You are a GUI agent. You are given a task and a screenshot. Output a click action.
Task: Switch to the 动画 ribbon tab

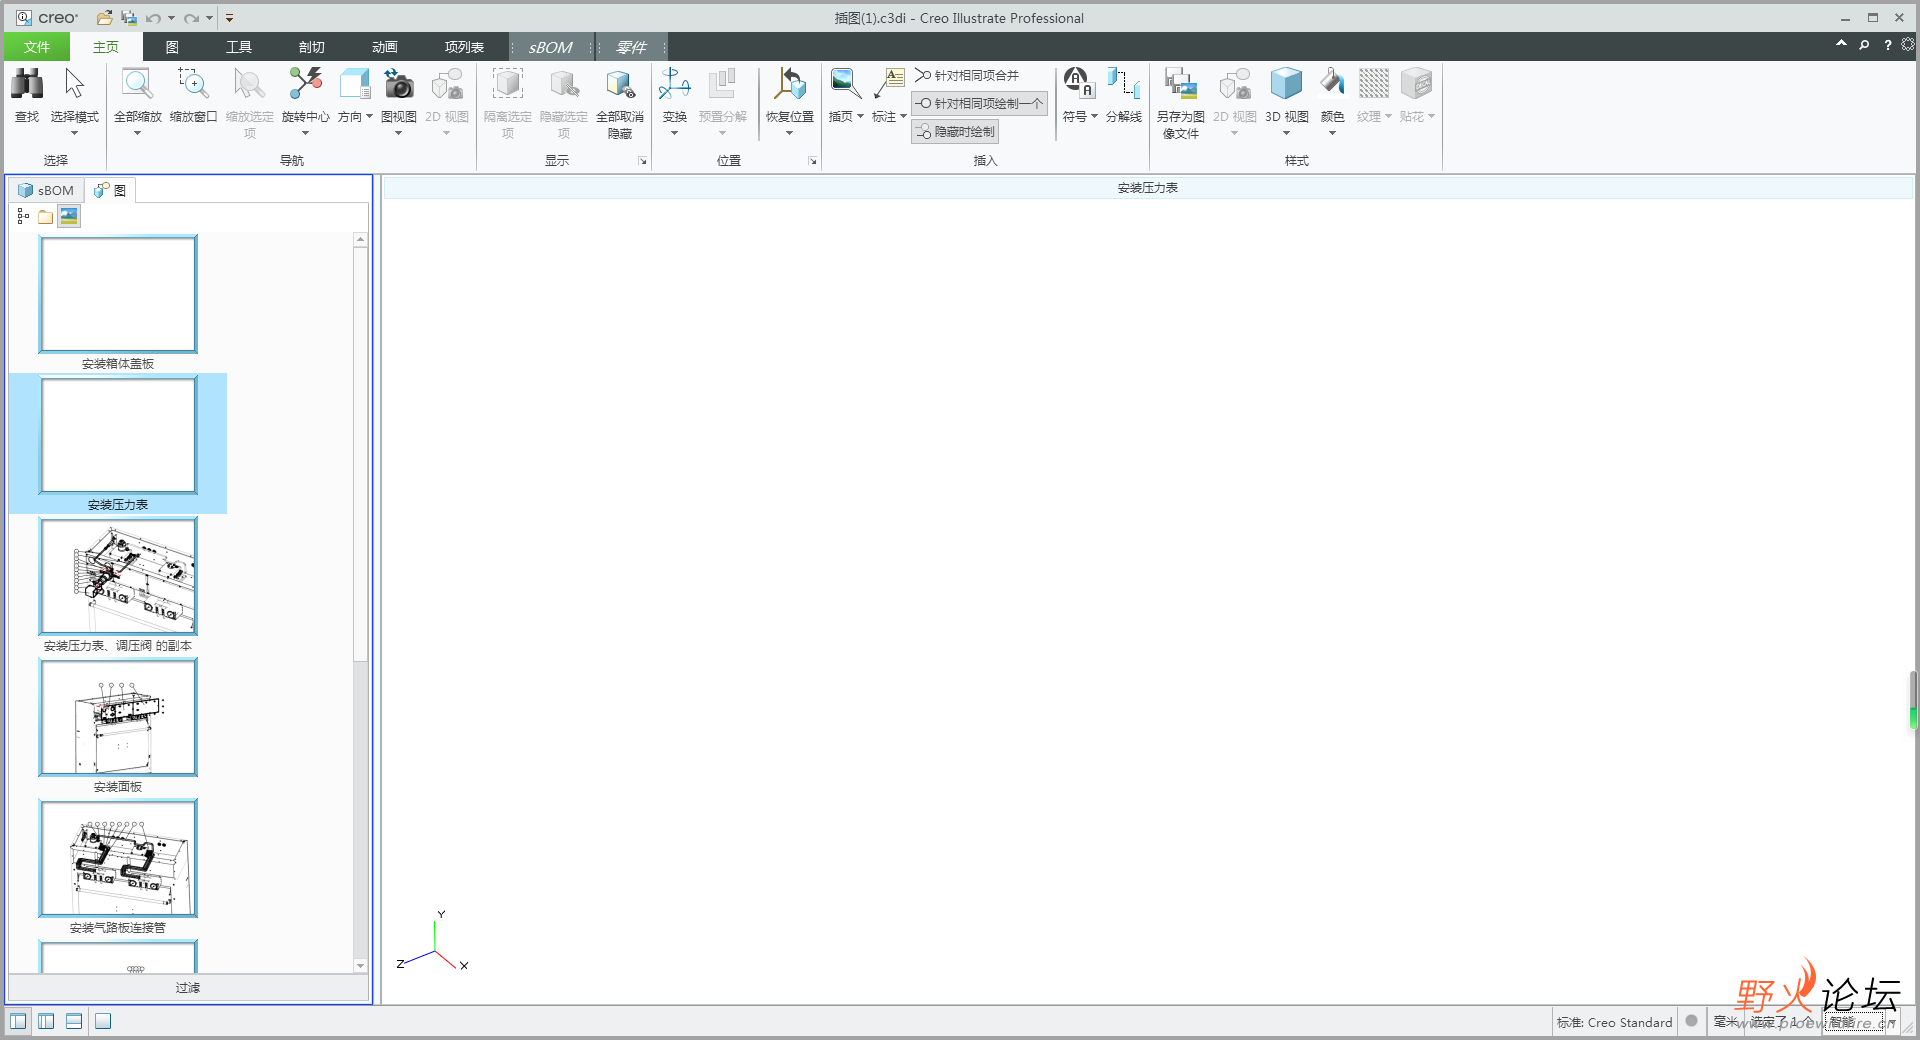click(x=385, y=47)
